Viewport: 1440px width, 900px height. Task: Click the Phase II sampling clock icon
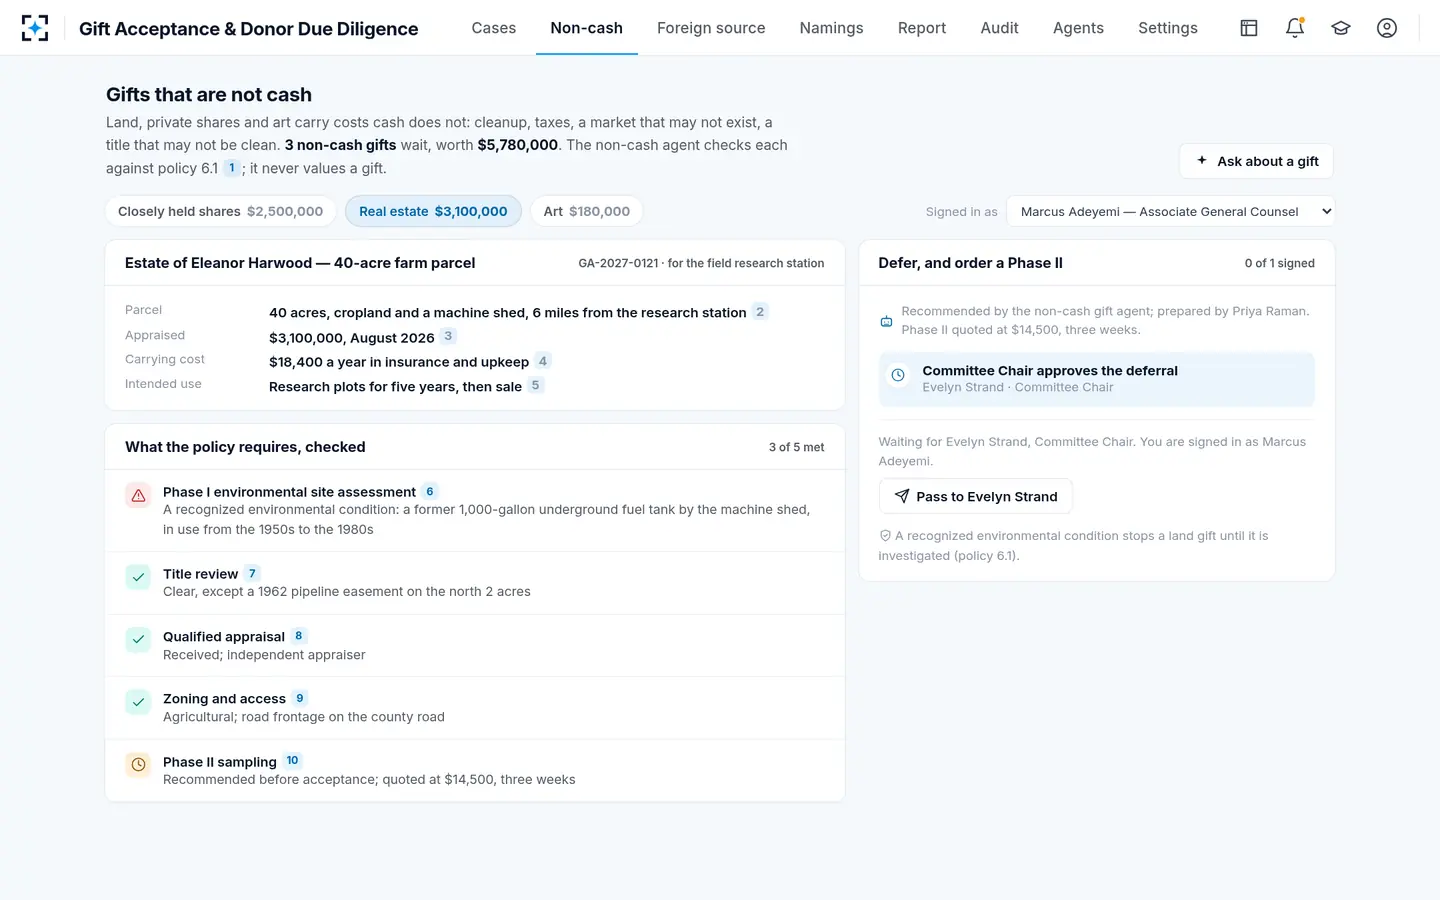point(138,765)
